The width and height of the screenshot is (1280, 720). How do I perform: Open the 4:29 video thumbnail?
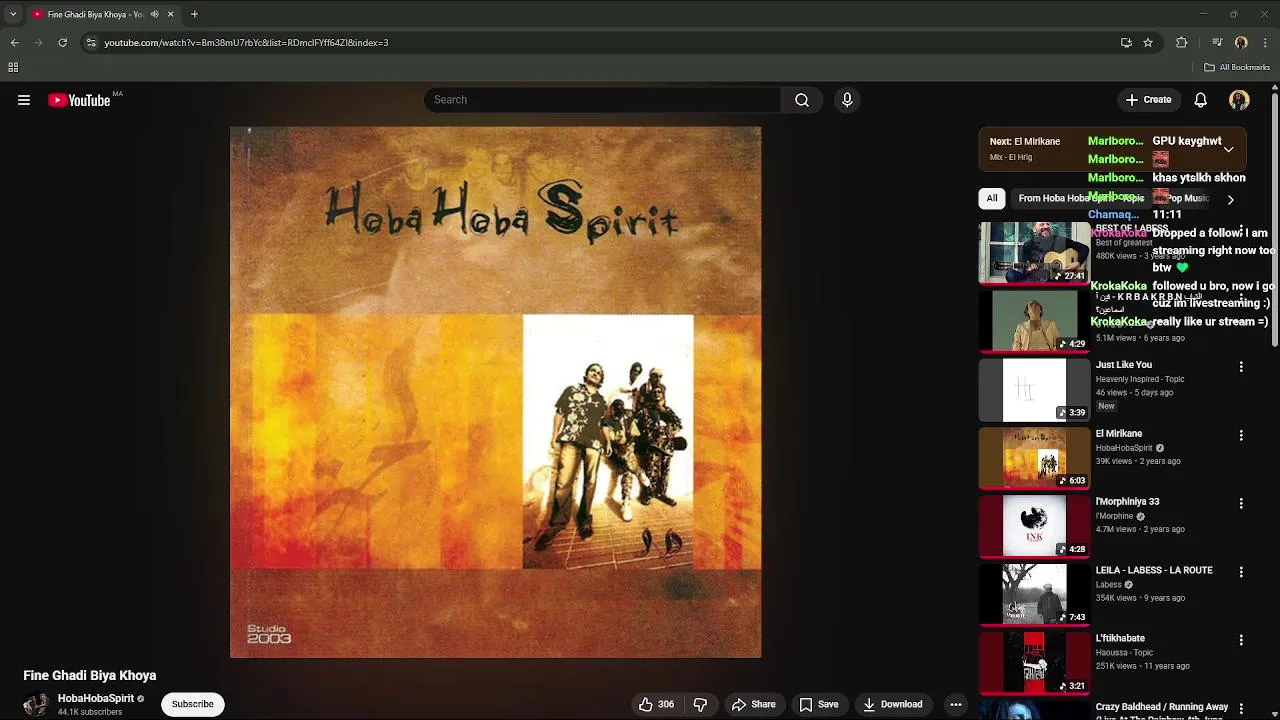1034,321
